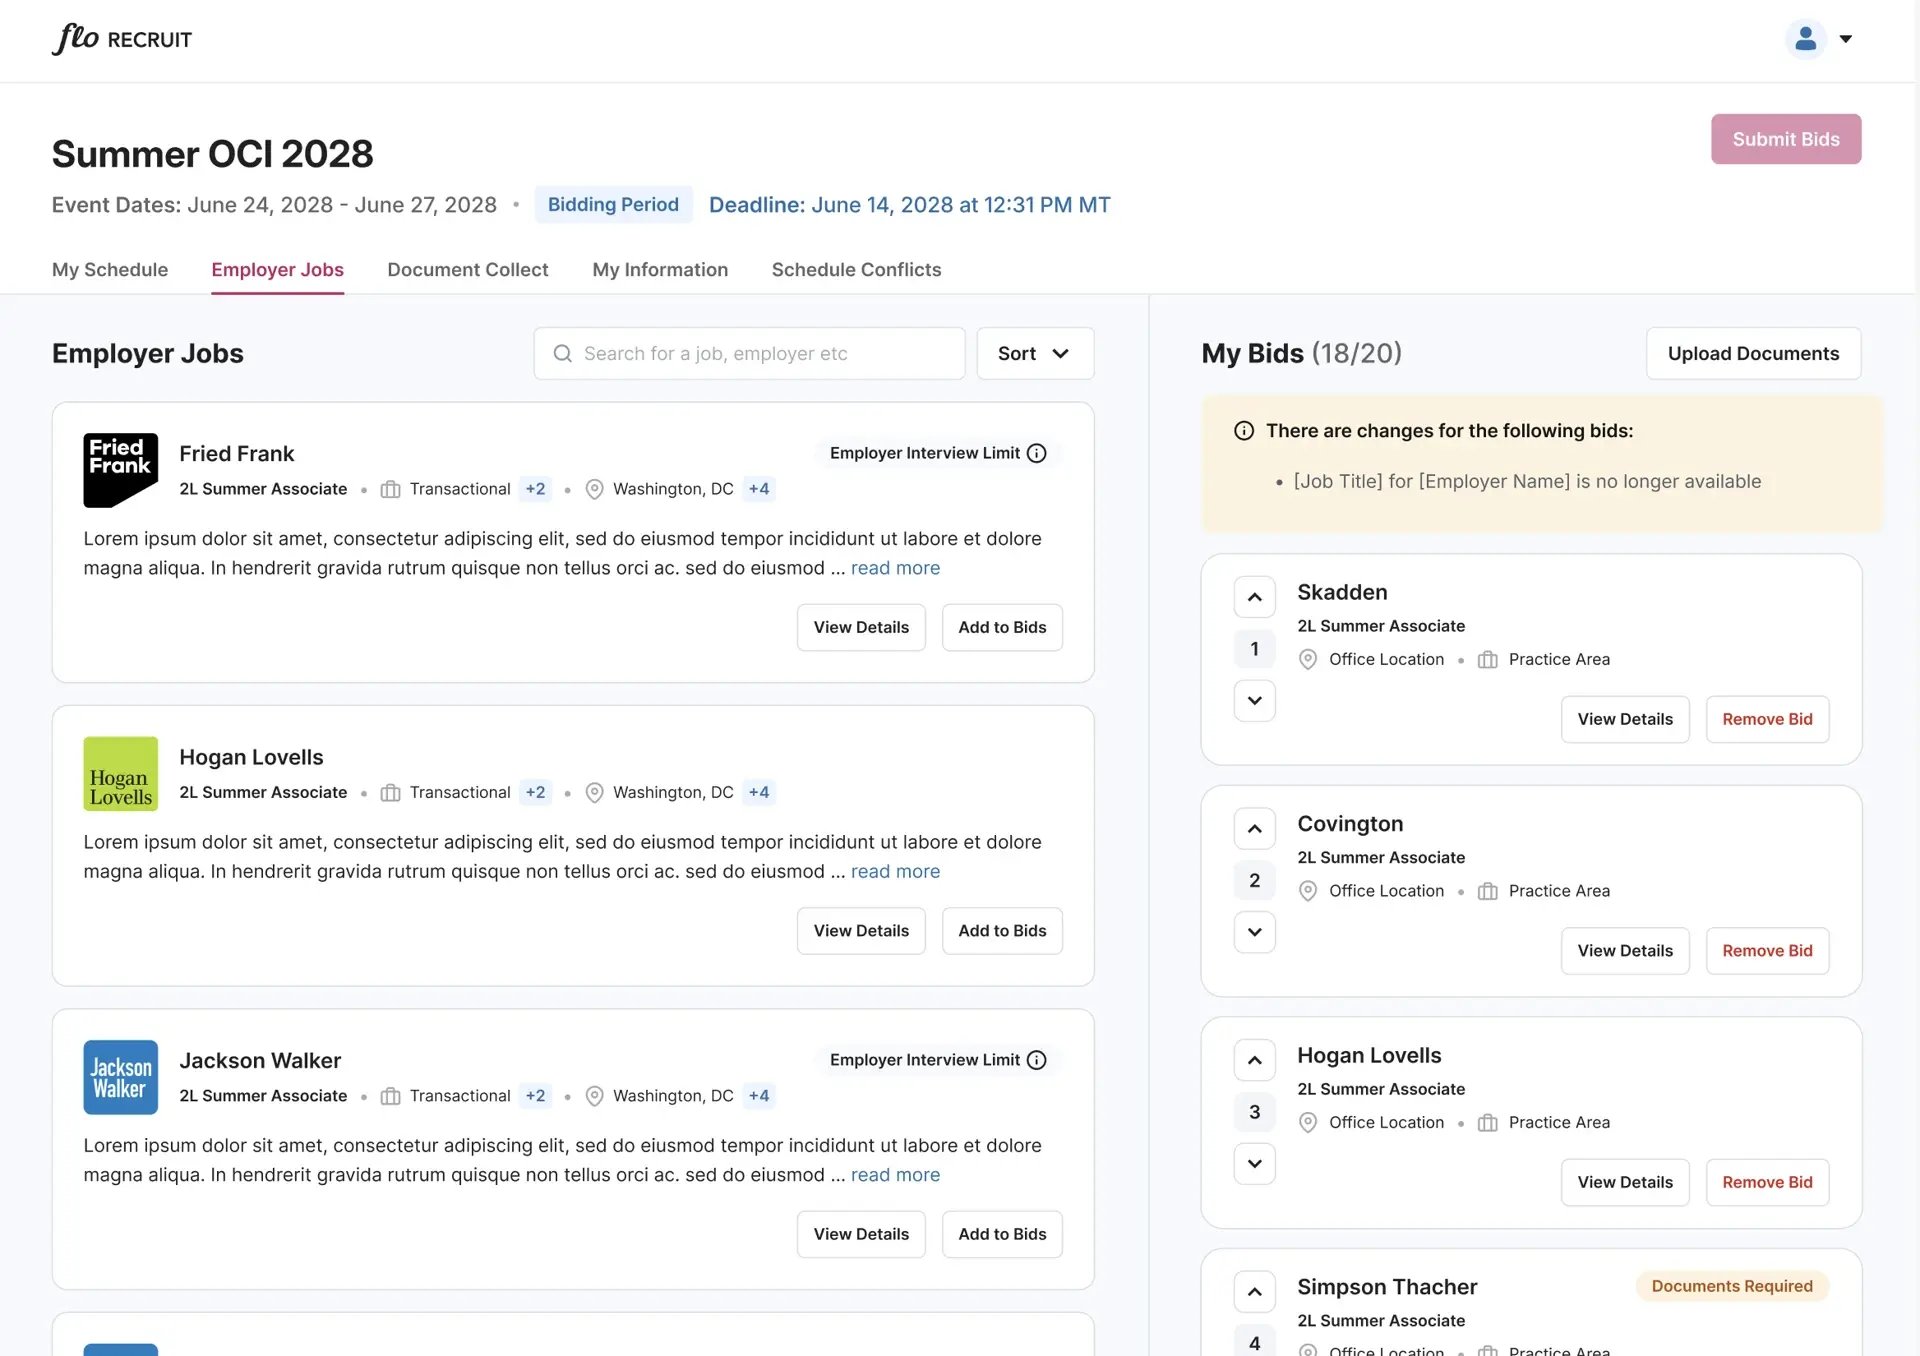Expand Jackson Walker +4 locations
The width and height of the screenshot is (1920, 1356).
tap(759, 1096)
